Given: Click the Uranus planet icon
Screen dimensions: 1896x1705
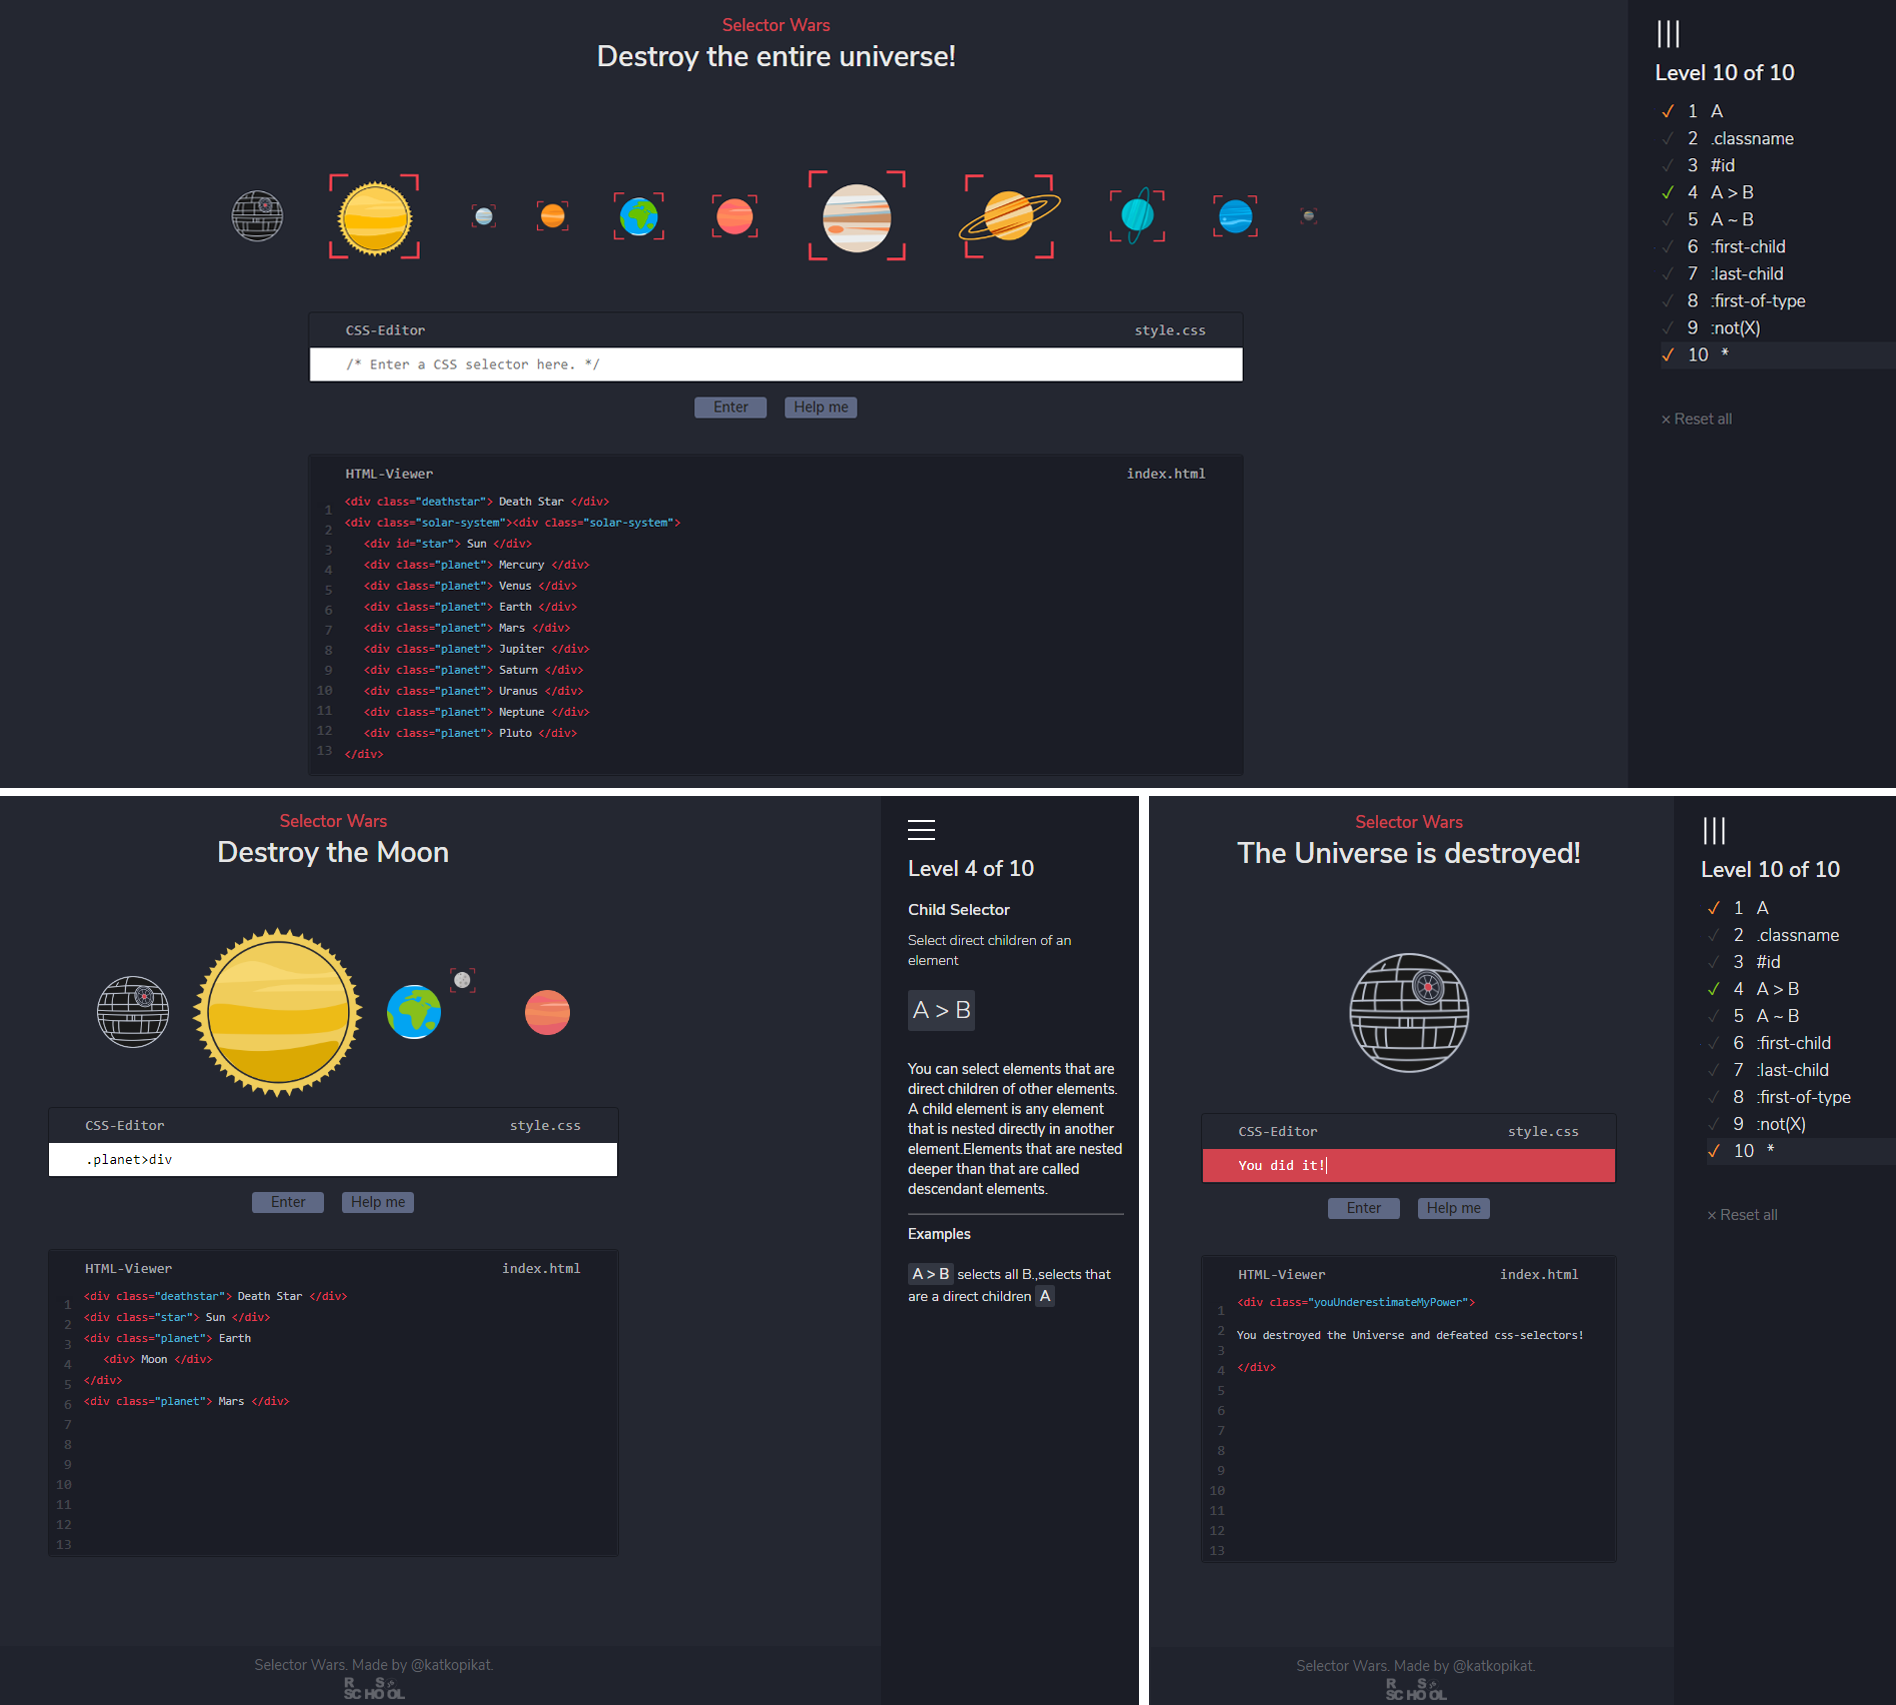Looking at the screenshot, I should coord(1137,216).
